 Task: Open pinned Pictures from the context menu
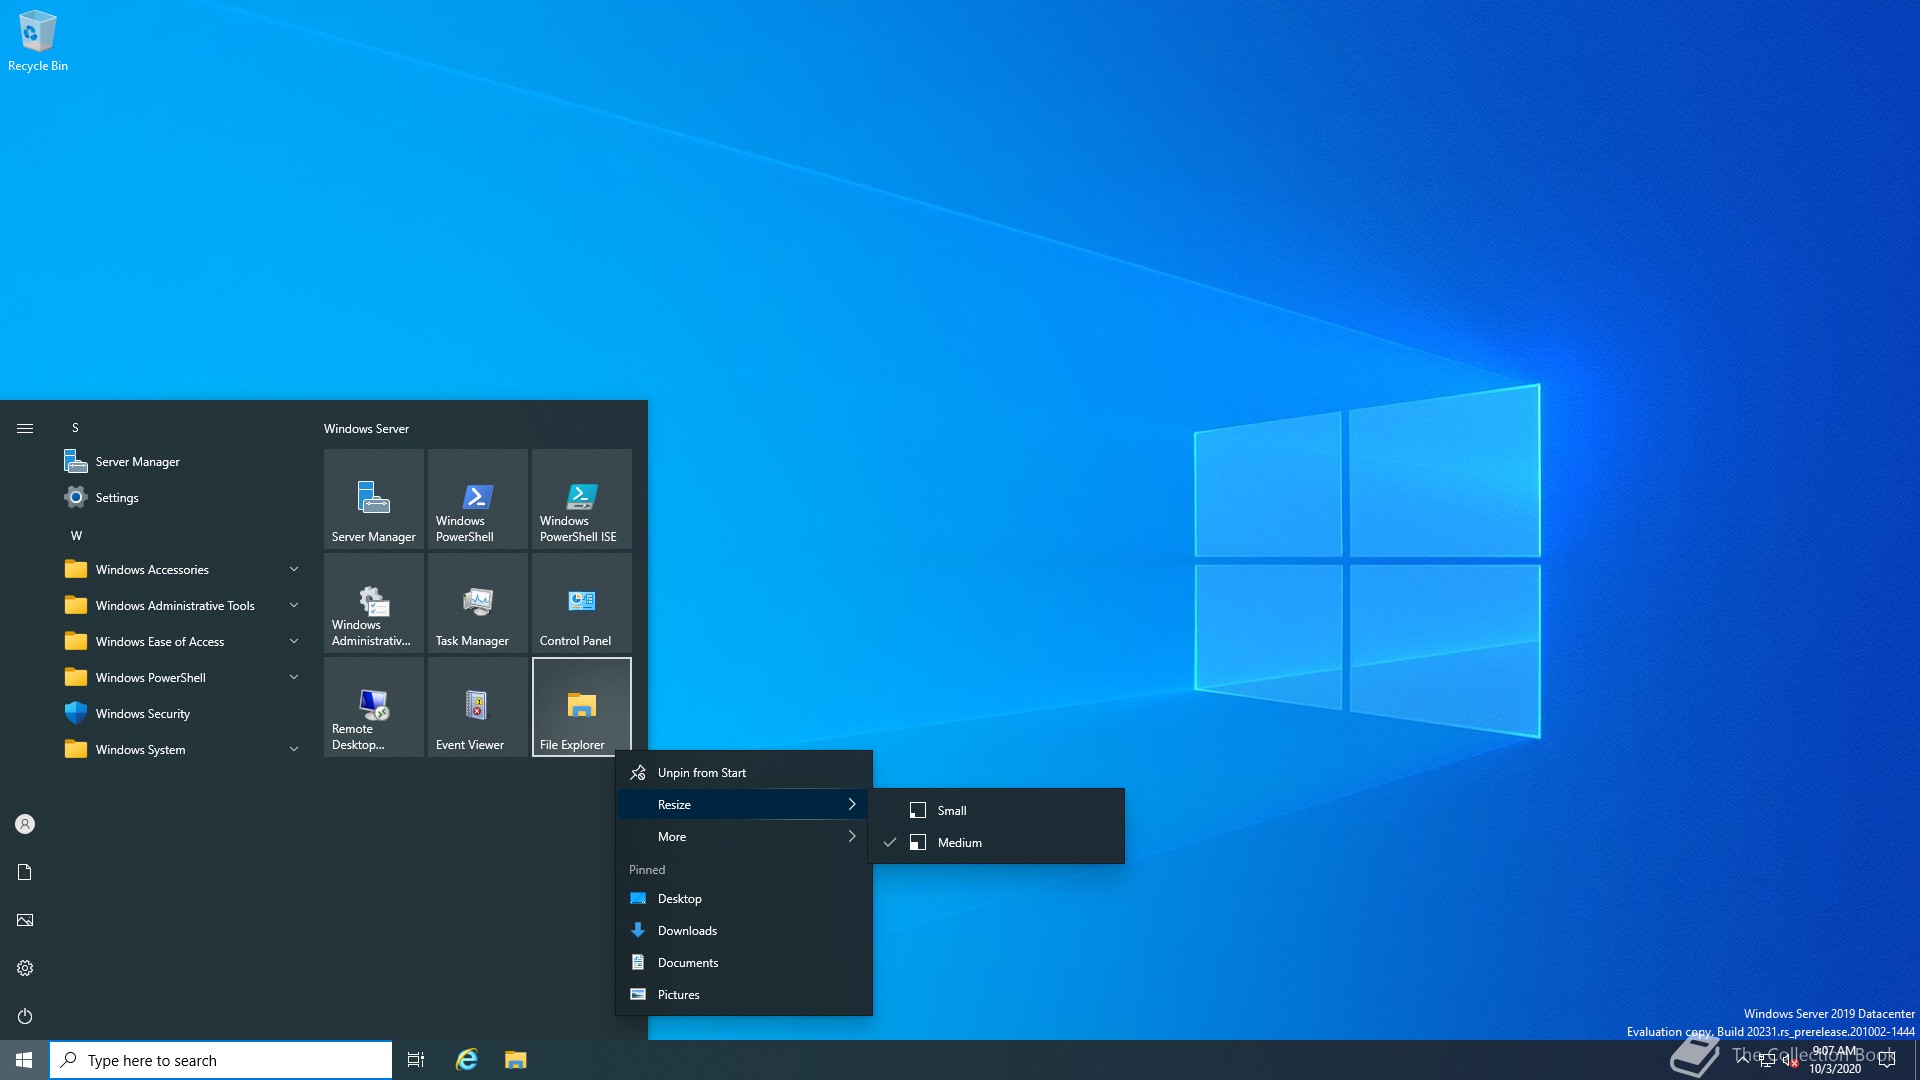tap(743, 994)
